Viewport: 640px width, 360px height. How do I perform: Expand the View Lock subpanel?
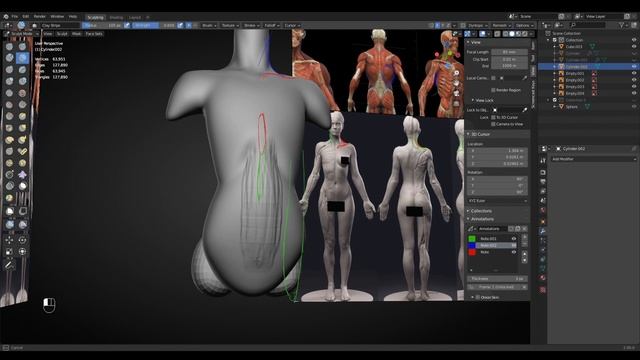[x=484, y=100]
